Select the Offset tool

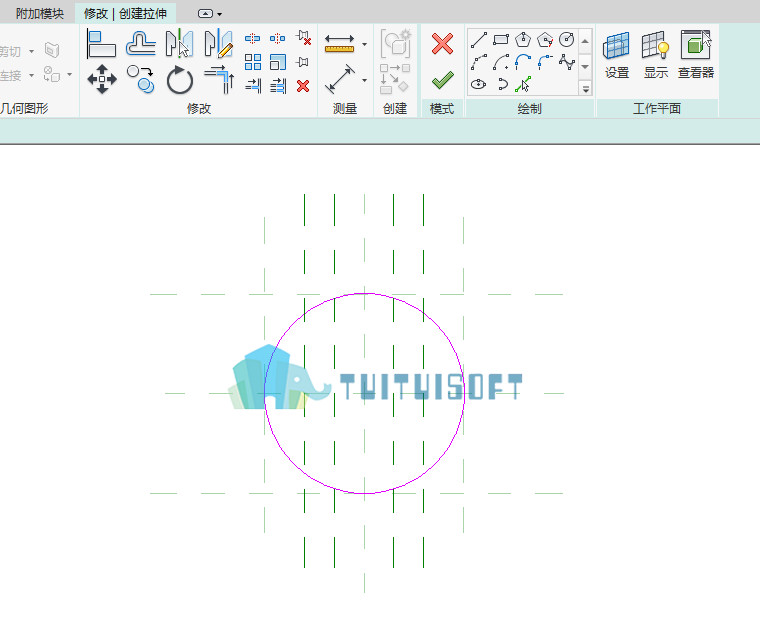pos(141,43)
